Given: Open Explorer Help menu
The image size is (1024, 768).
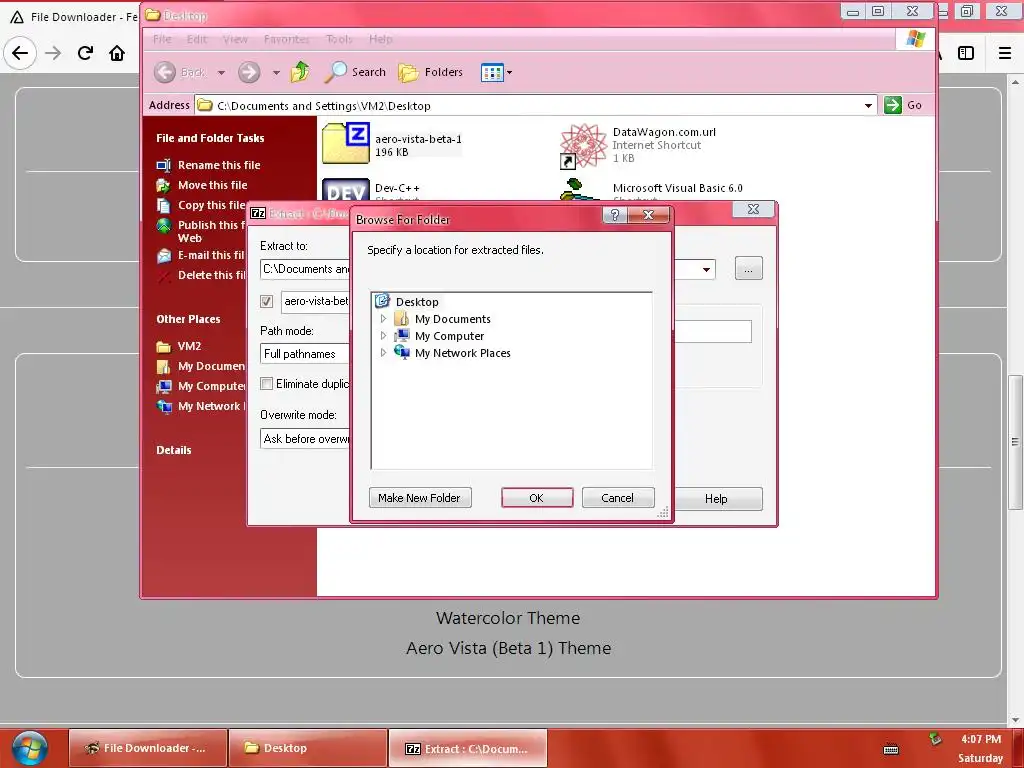Looking at the screenshot, I should [381, 39].
